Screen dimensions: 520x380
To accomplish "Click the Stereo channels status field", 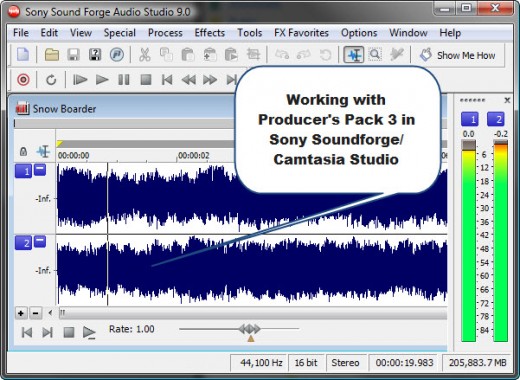I will point(345,363).
